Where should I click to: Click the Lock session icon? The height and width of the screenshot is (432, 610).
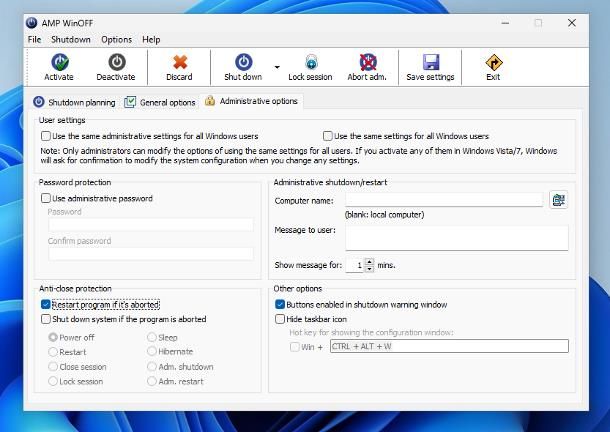point(310,63)
